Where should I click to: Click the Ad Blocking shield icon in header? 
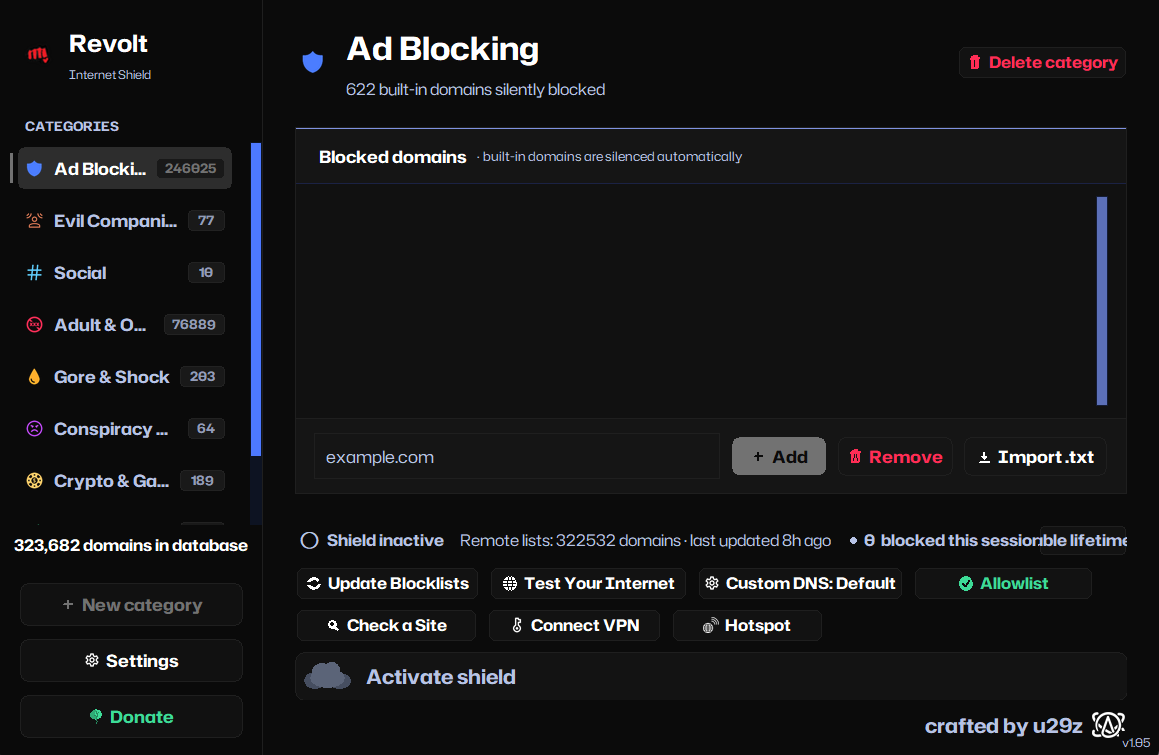click(x=313, y=62)
